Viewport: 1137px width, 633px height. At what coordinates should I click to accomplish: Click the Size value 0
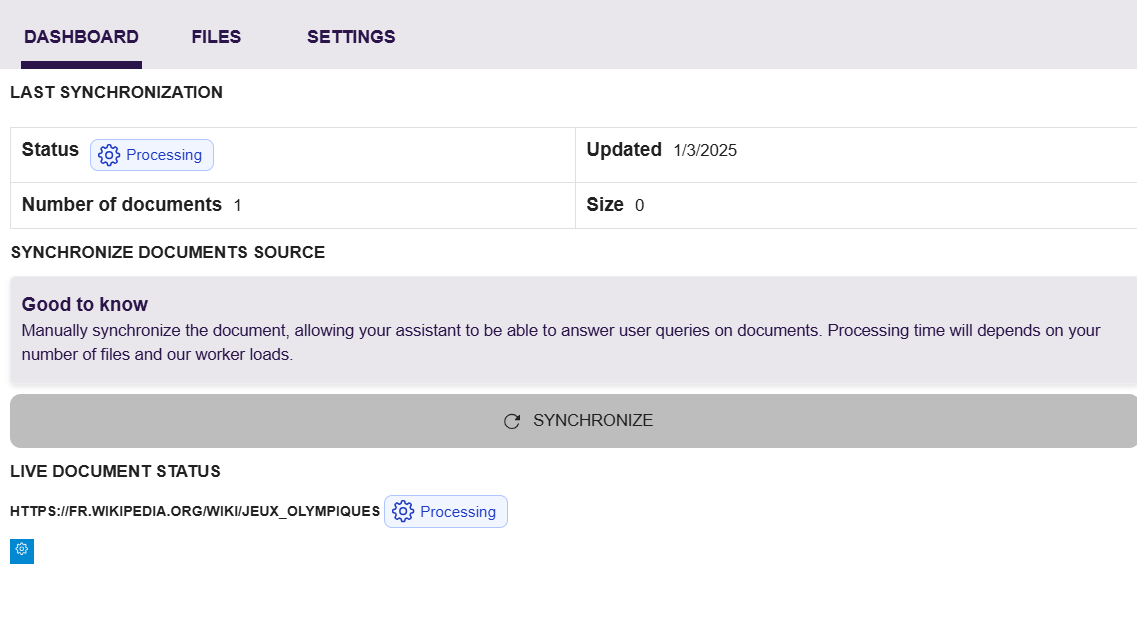point(640,205)
